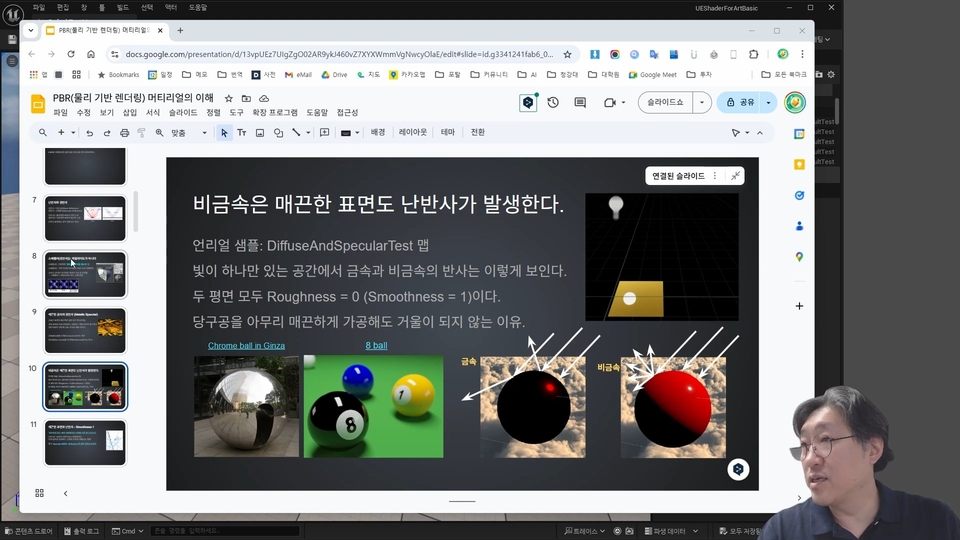This screenshot has height=540, width=960.
Task: Collapse the filmstrip with left chevron
Action: (66, 493)
